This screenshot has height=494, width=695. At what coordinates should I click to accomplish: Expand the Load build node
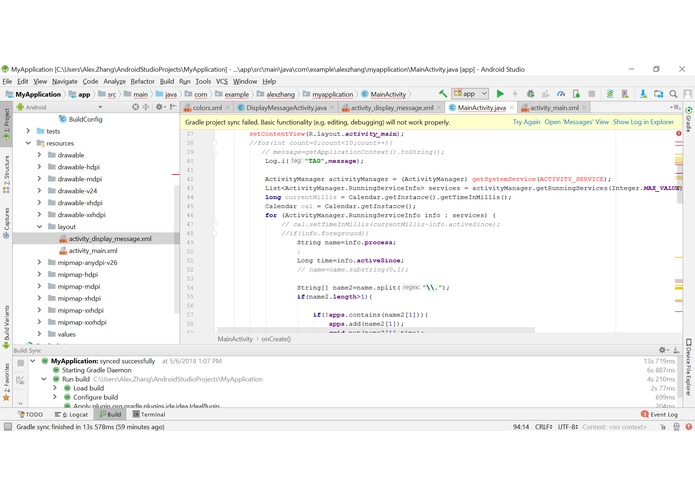click(x=55, y=388)
